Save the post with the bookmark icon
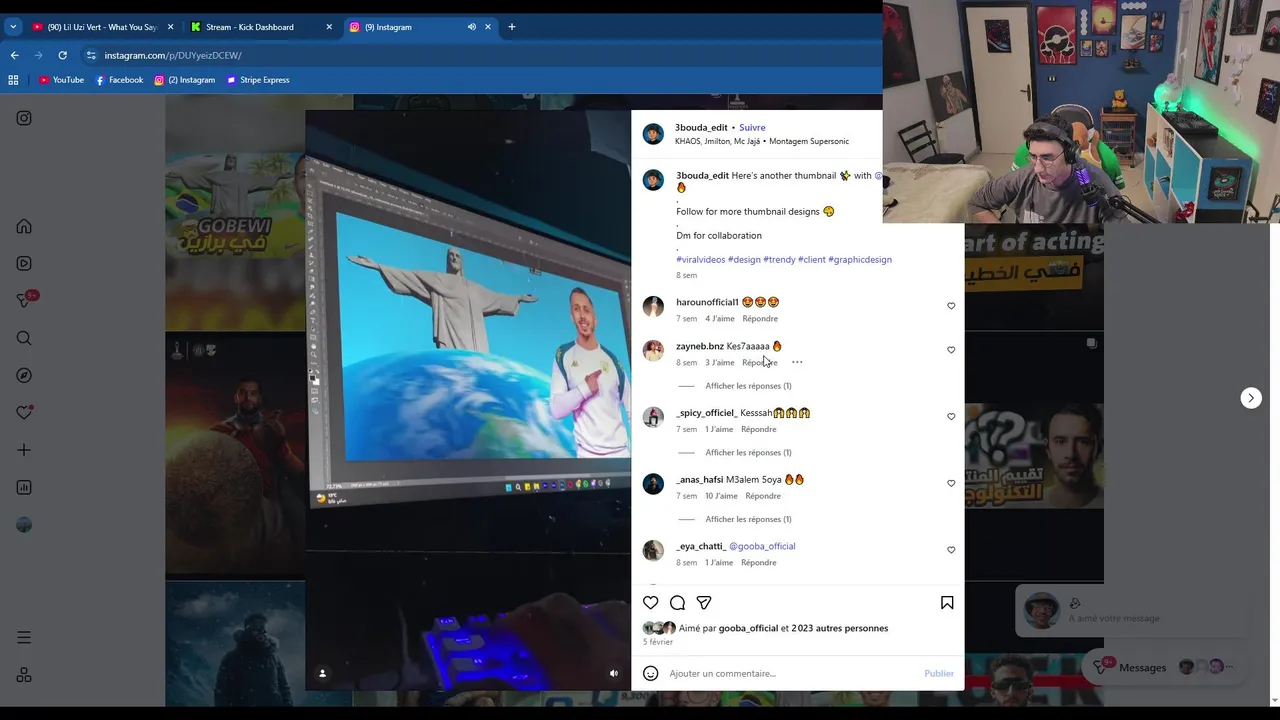Screen dimensions: 1280x720 click(947, 603)
